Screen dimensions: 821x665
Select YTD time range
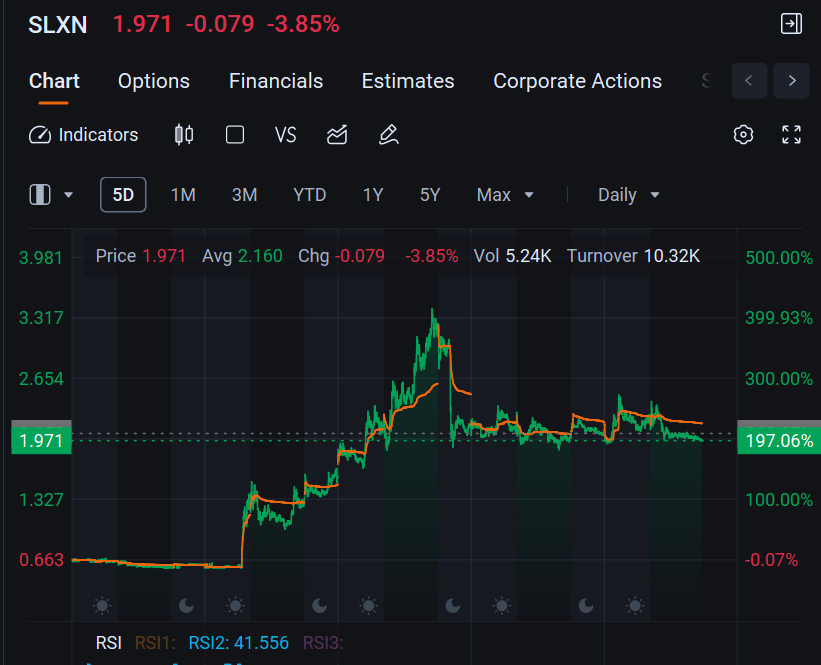pyautogui.click(x=309, y=195)
